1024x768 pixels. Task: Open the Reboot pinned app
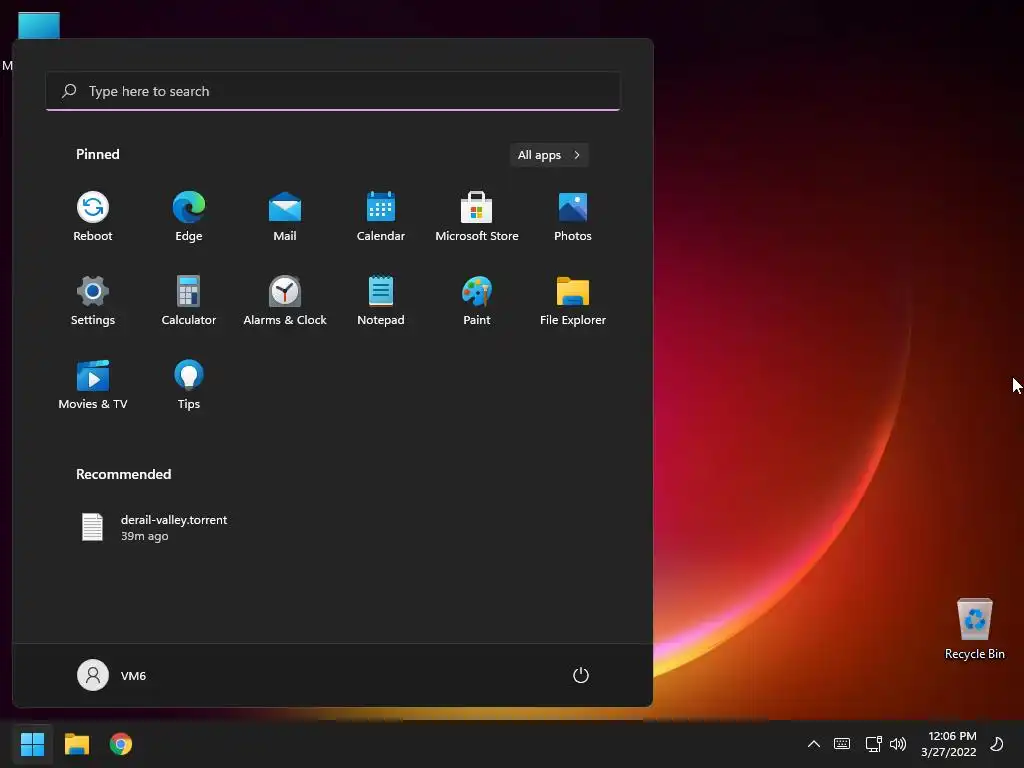[93, 217]
